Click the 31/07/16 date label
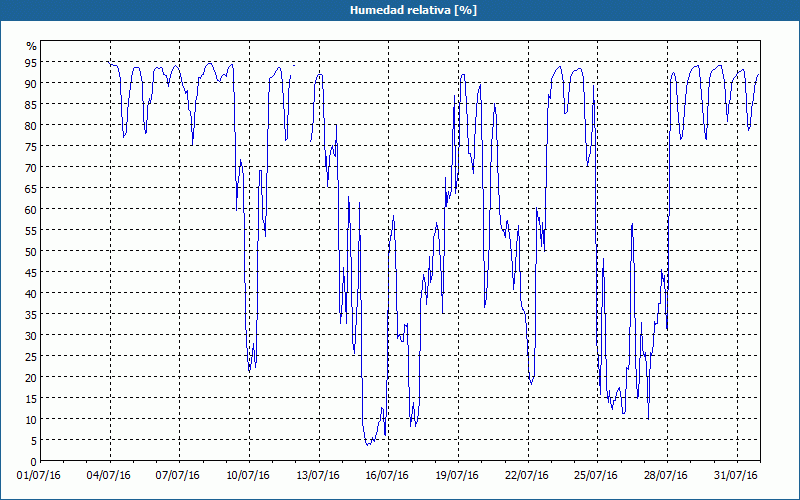Viewport: 800px width, 500px height. coord(736,476)
